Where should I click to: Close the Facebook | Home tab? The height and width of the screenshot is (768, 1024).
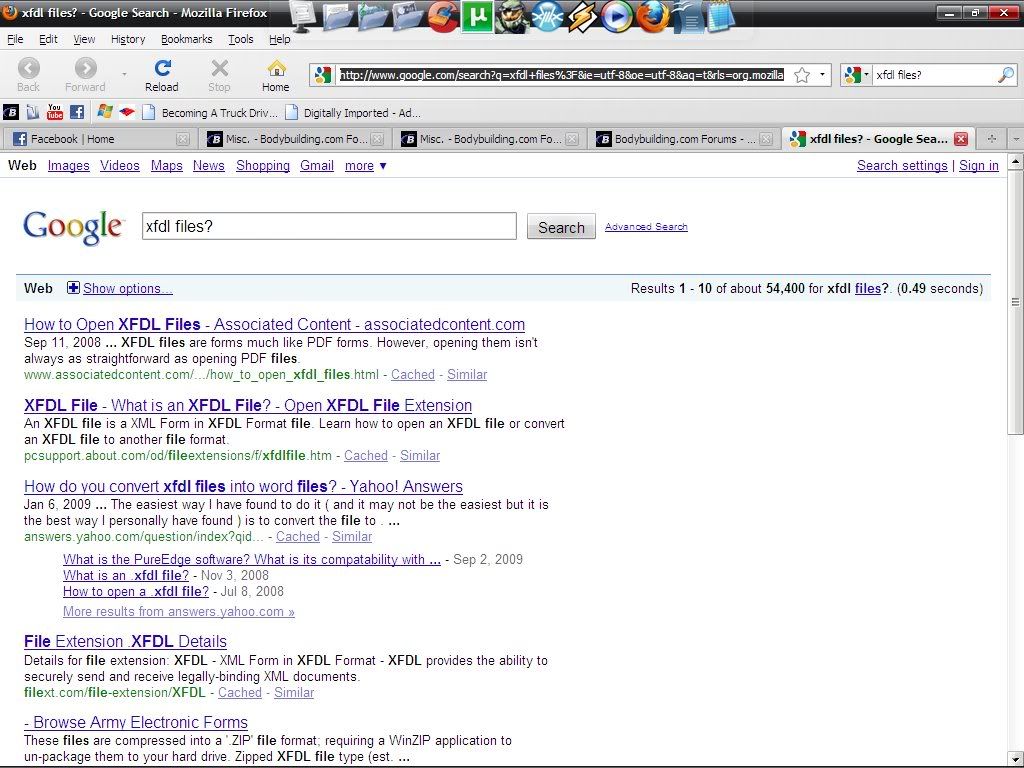tap(183, 139)
